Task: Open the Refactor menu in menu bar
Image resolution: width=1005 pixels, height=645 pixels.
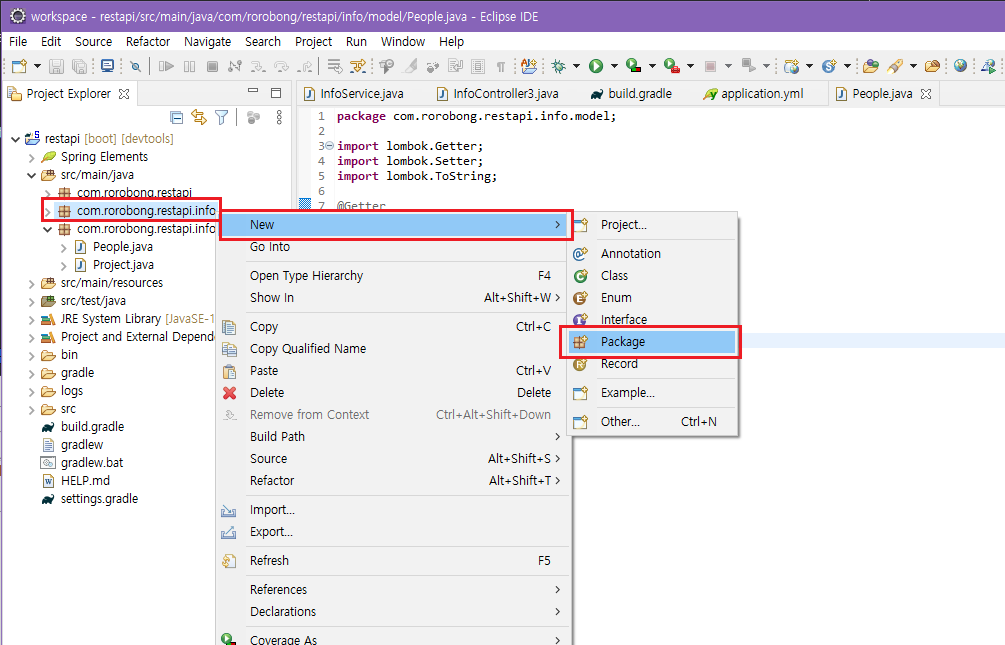Action: coord(148,42)
